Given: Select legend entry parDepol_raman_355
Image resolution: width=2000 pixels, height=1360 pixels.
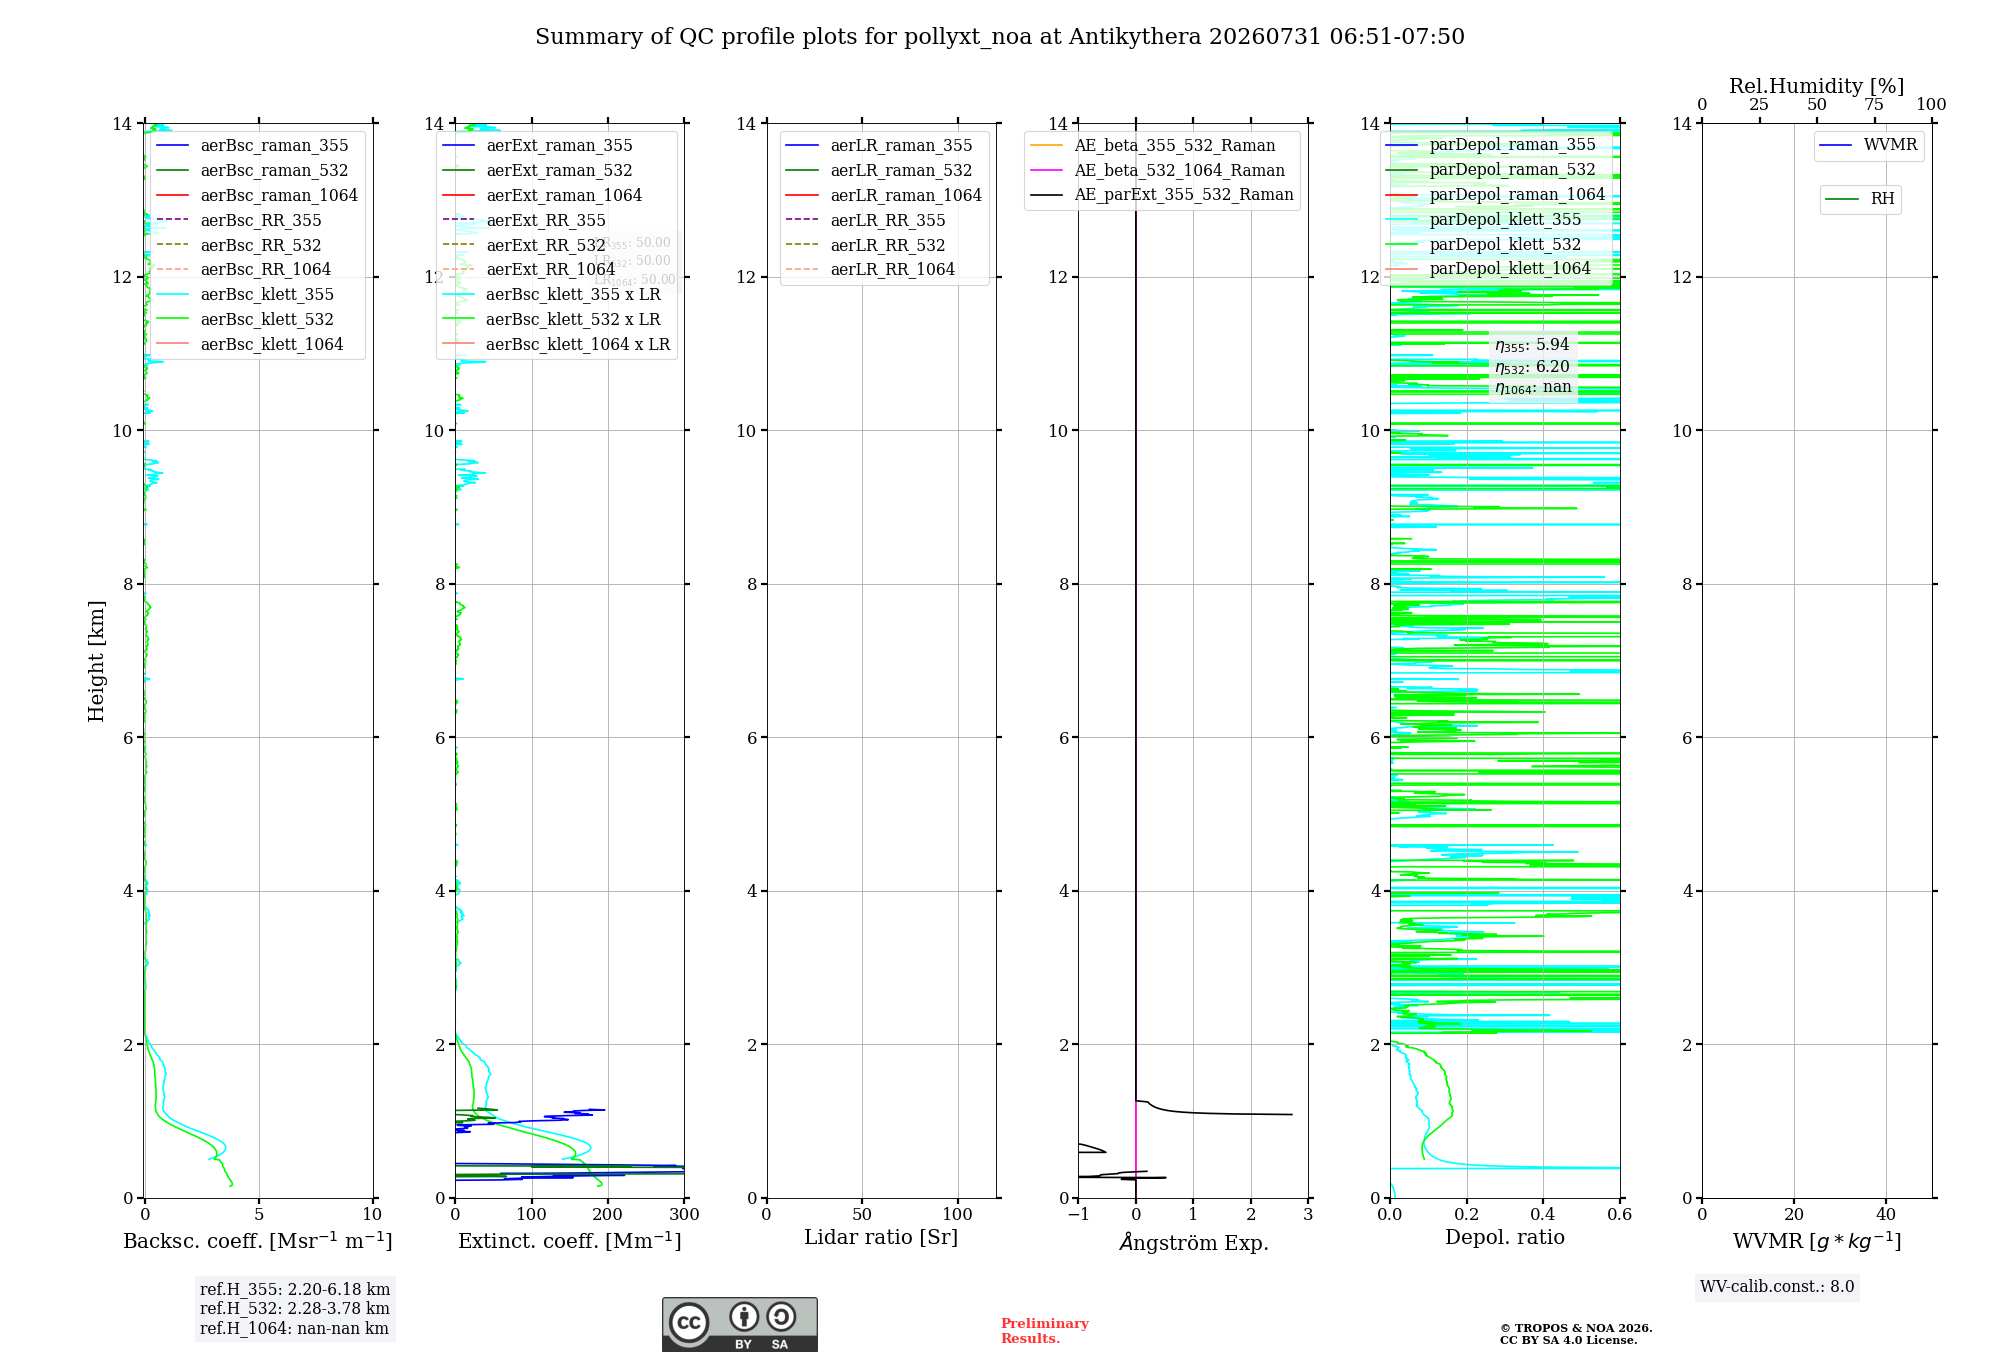Looking at the screenshot, I should 1491,145.
